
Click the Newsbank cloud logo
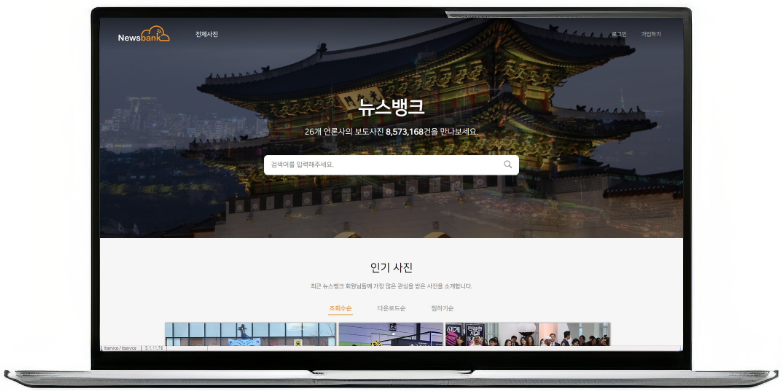click(144, 34)
